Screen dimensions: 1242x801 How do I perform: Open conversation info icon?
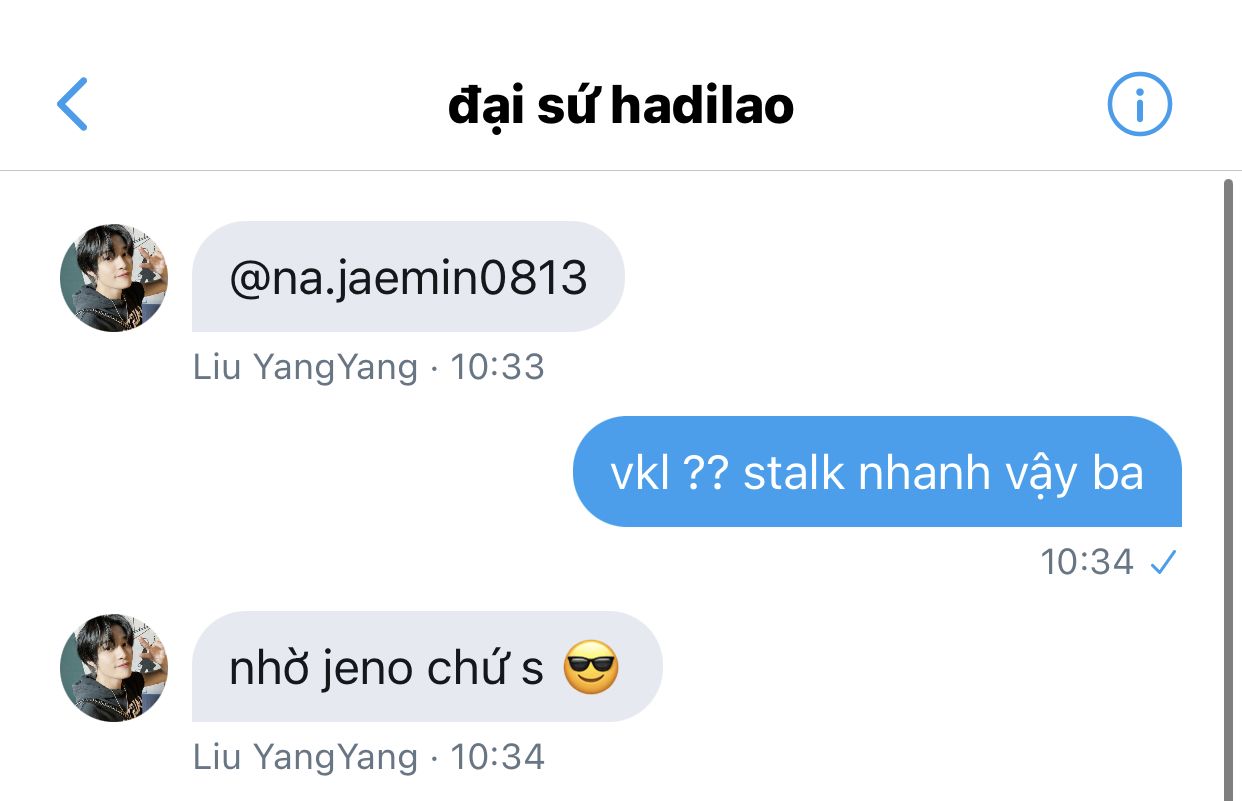coord(1139,103)
